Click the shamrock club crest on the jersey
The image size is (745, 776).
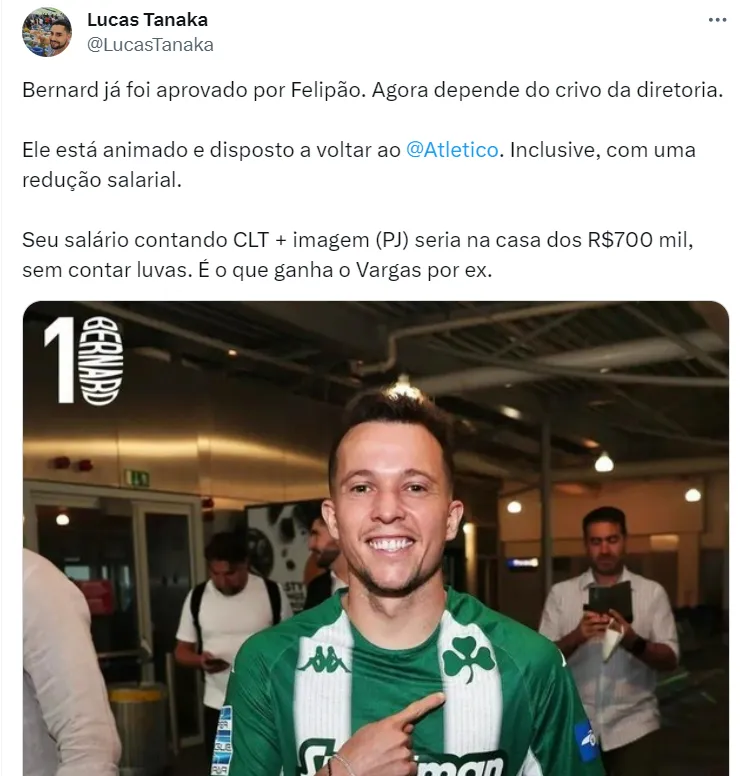pyautogui.click(x=467, y=657)
